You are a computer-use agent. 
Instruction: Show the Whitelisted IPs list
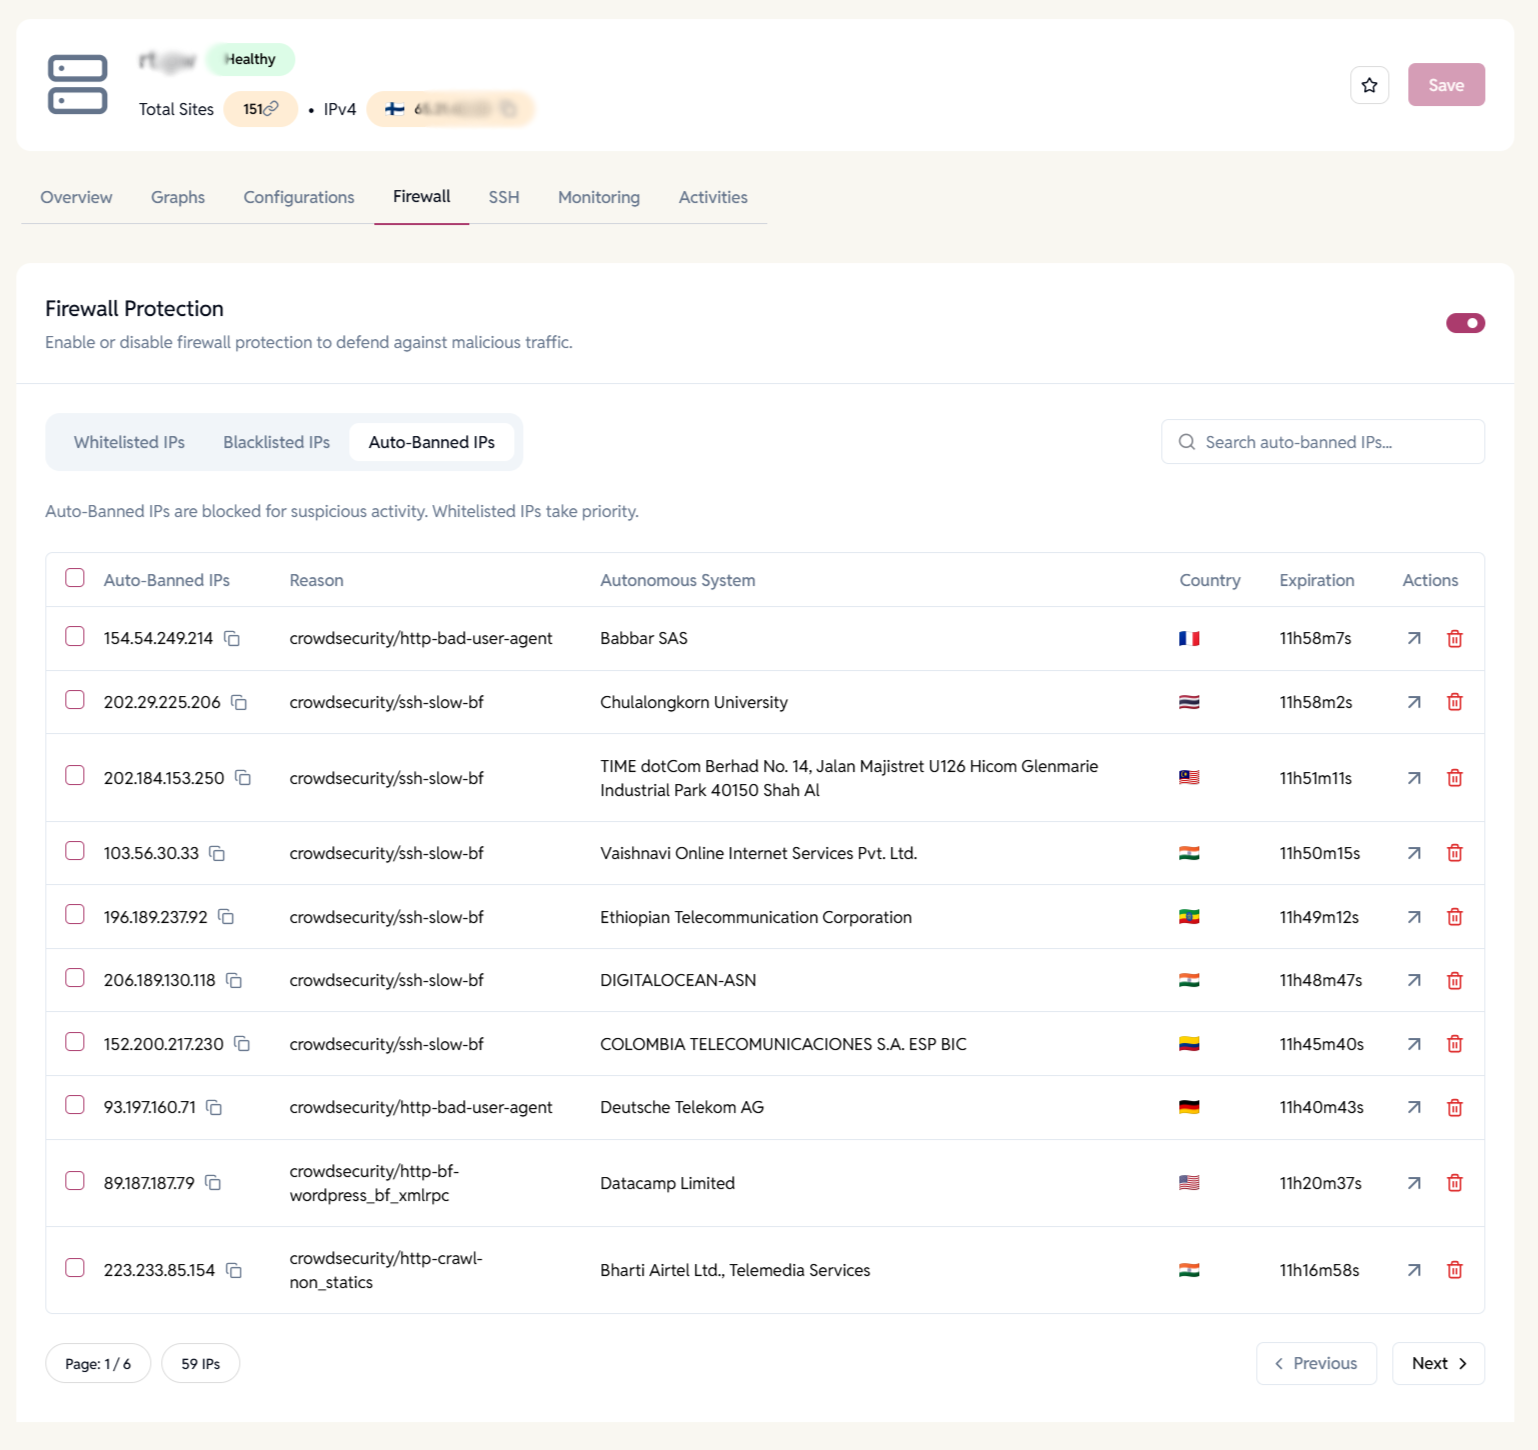[129, 442]
